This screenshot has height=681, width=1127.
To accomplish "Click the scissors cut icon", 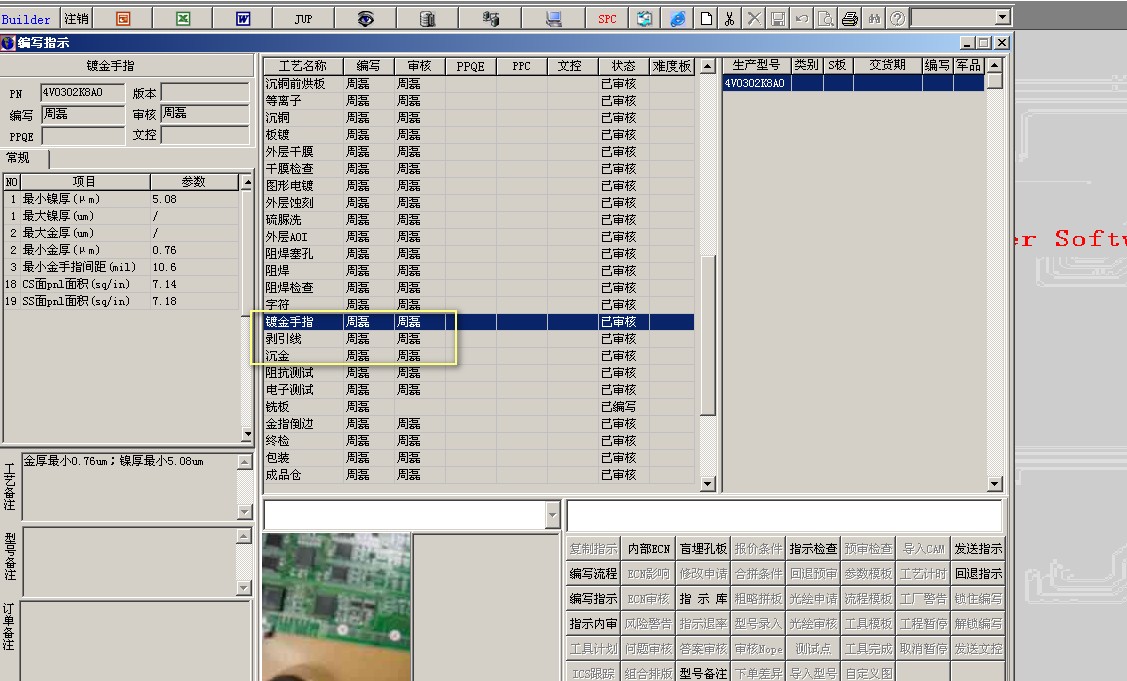I will (x=730, y=19).
